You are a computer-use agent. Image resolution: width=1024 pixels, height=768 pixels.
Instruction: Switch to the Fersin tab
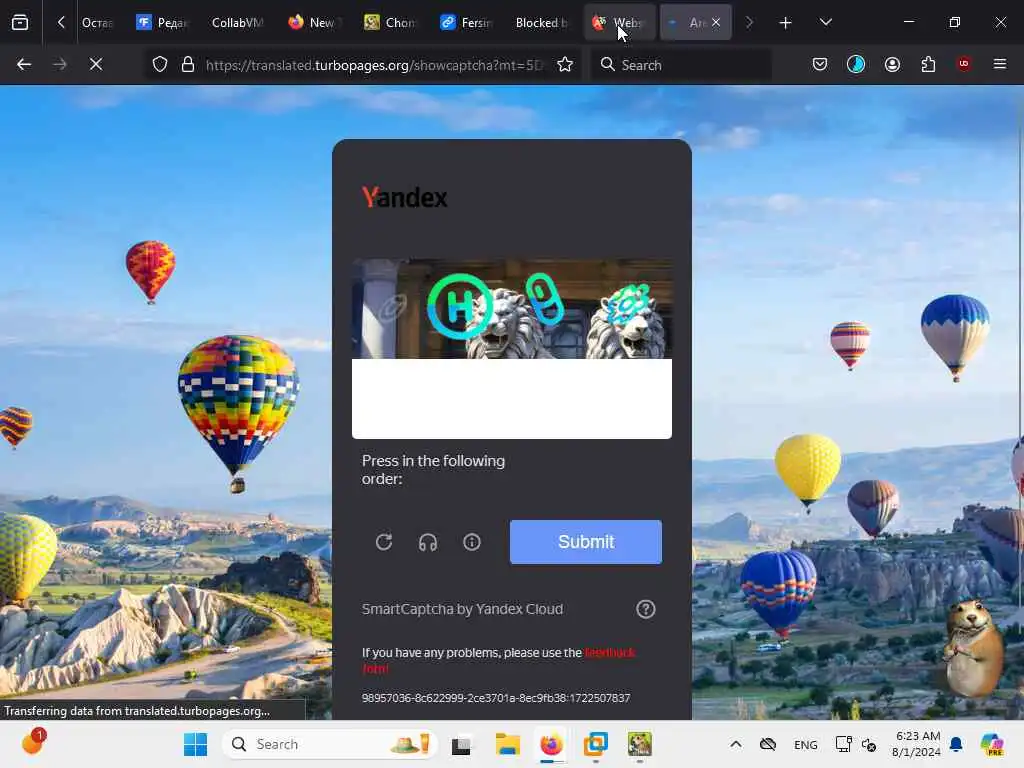pyautogui.click(x=466, y=23)
